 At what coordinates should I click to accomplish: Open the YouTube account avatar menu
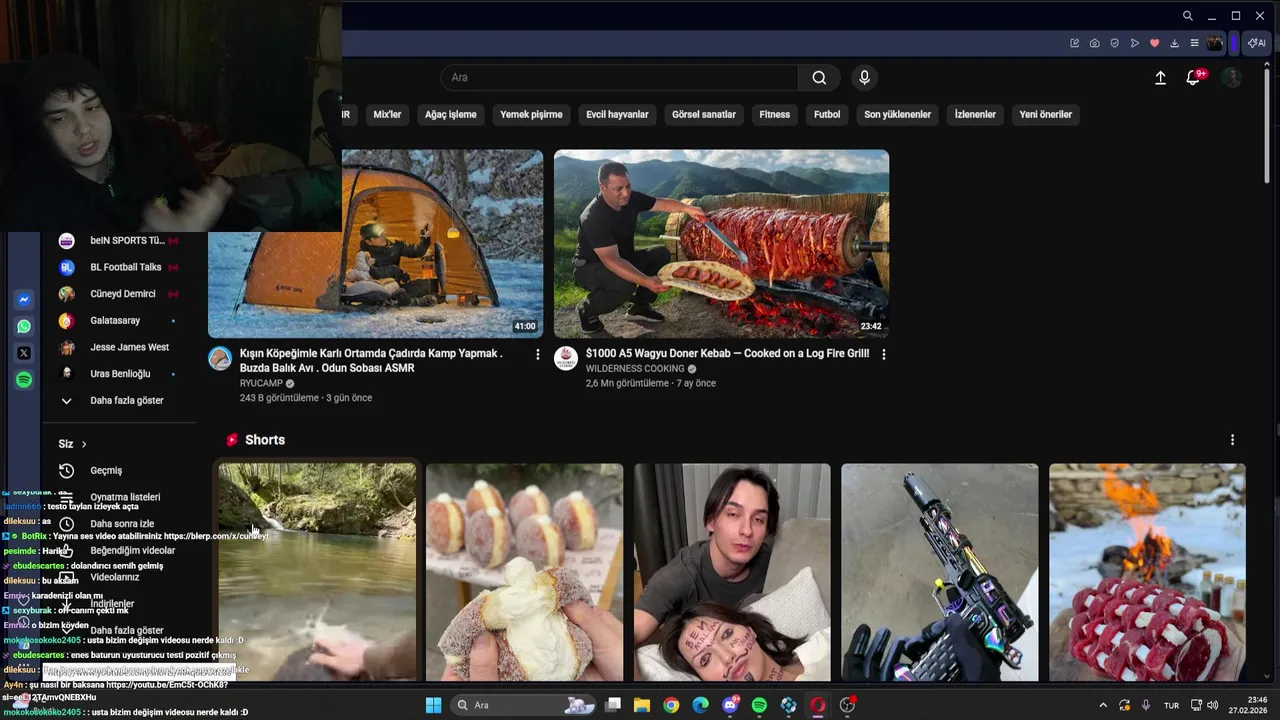pos(1232,78)
